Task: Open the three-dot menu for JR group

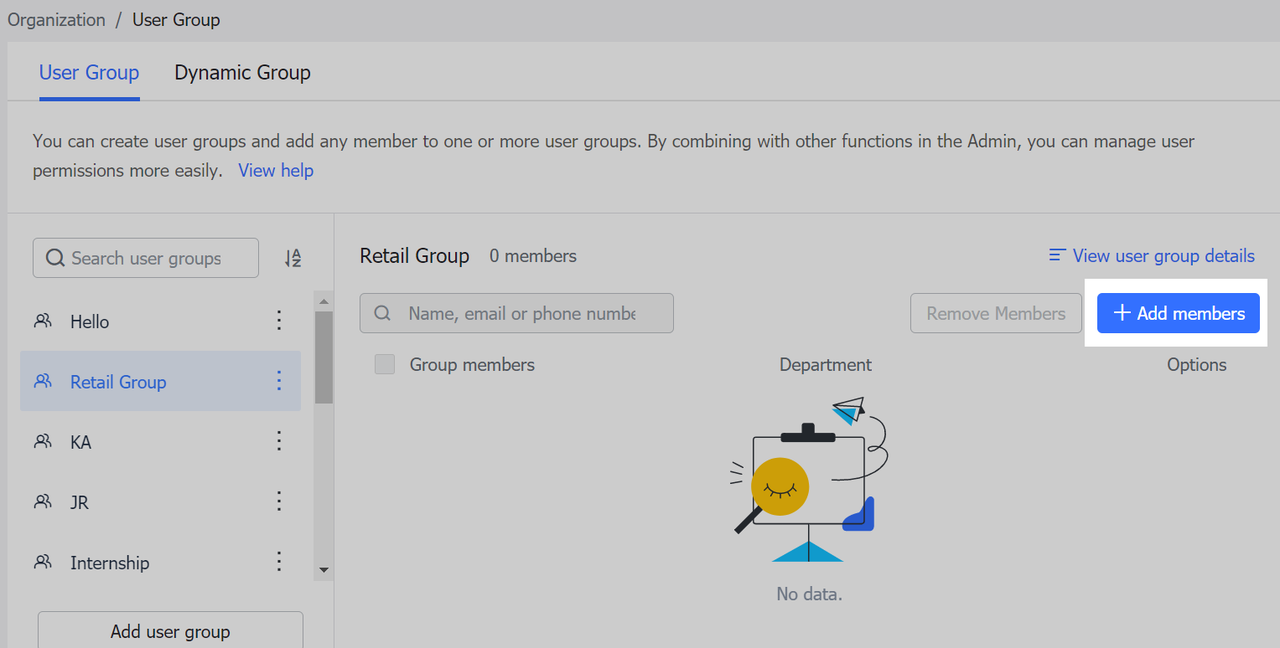Action: 279,501
